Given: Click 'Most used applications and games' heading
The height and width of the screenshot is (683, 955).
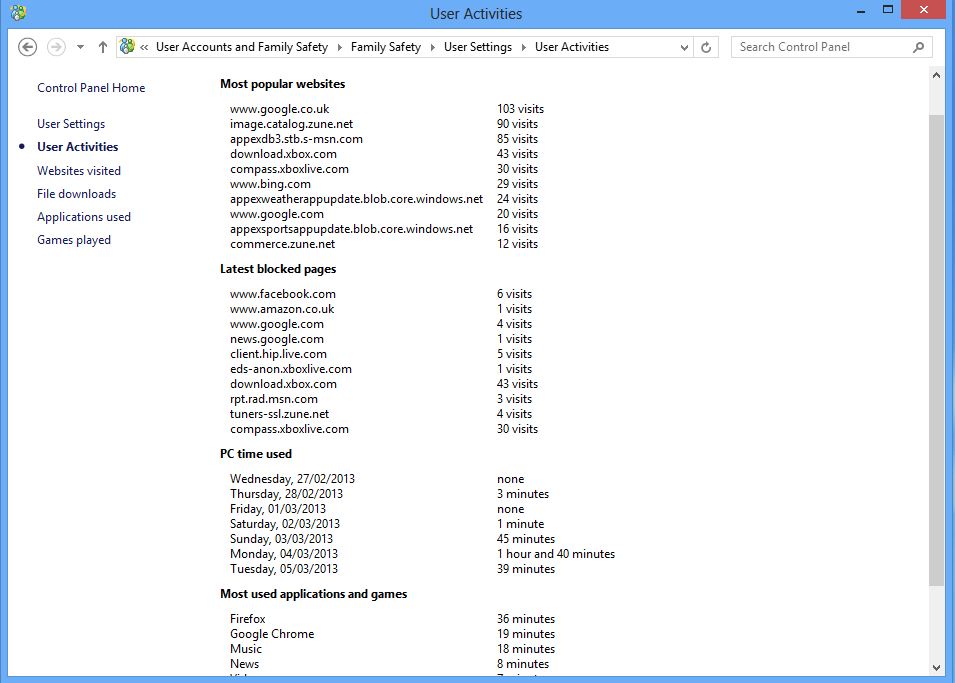Looking at the screenshot, I should click(x=314, y=594).
